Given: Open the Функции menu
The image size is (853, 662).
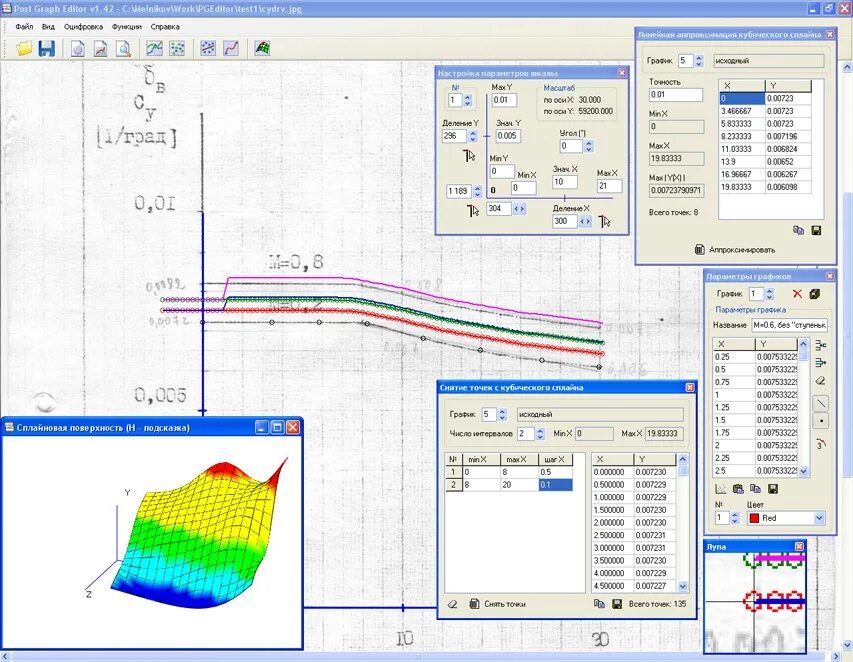Looking at the screenshot, I should coord(127,27).
